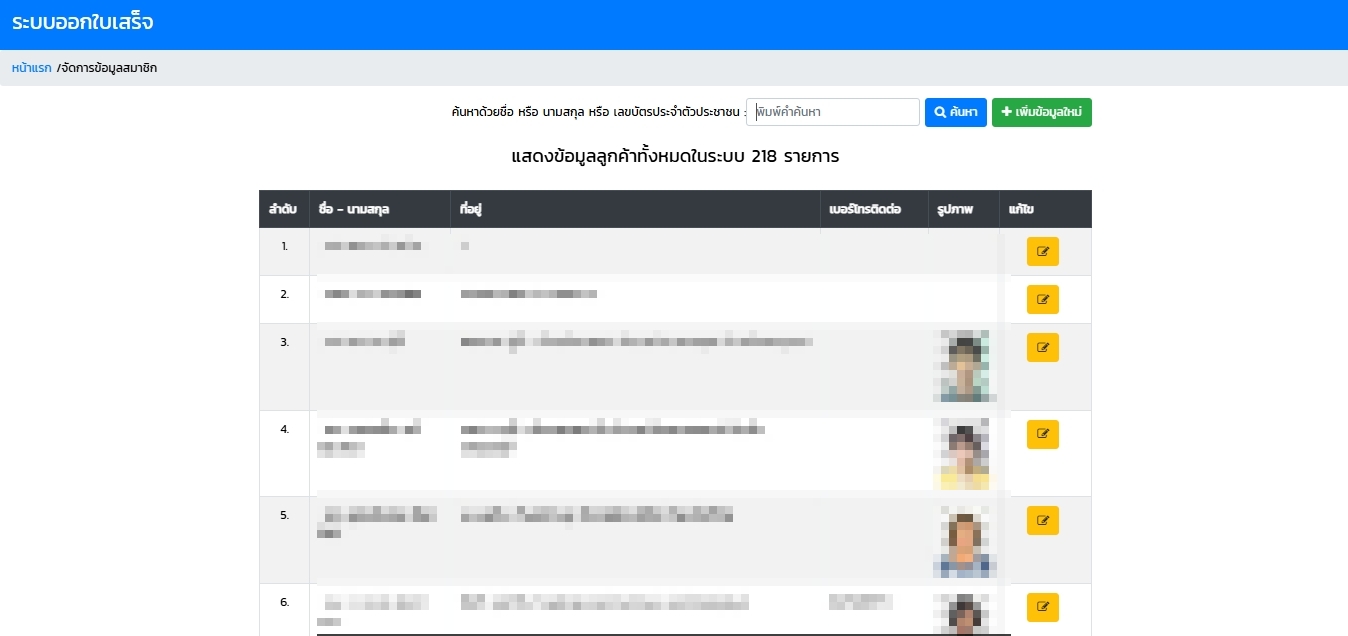This screenshot has width=1348, height=636.
Task: Click the edit icon for row 6
Action: [1042, 606]
